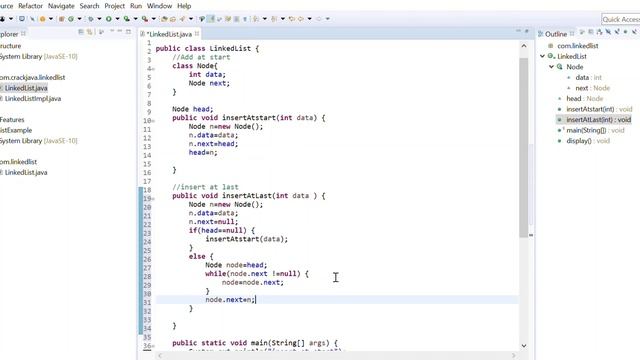The width and height of the screenshot is (640, 360).
Task: Select the head : Node field in Outline
Action: click(584, 98)
